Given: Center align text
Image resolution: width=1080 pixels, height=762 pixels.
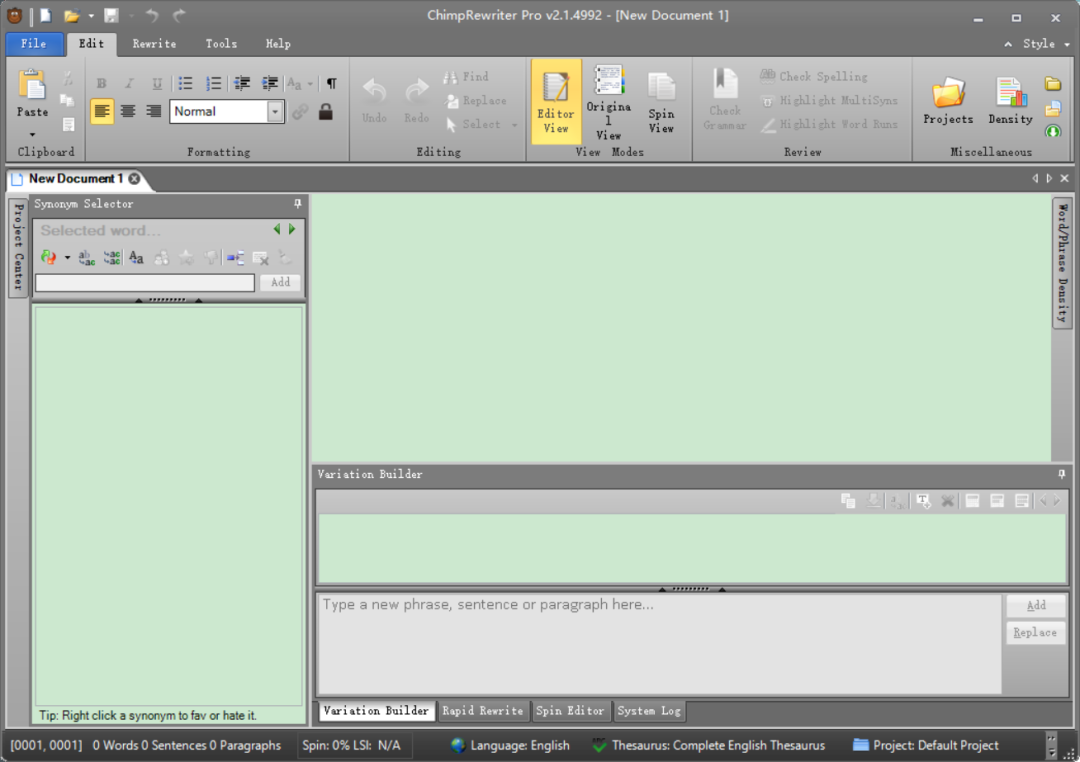Looking at the screenshot, I should pyautogui.click(x=127, y=111).
